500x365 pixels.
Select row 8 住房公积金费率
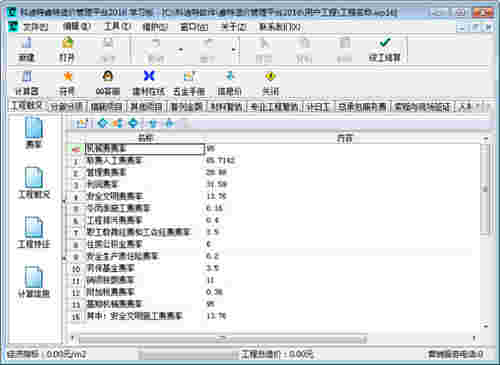pos(272,244)
